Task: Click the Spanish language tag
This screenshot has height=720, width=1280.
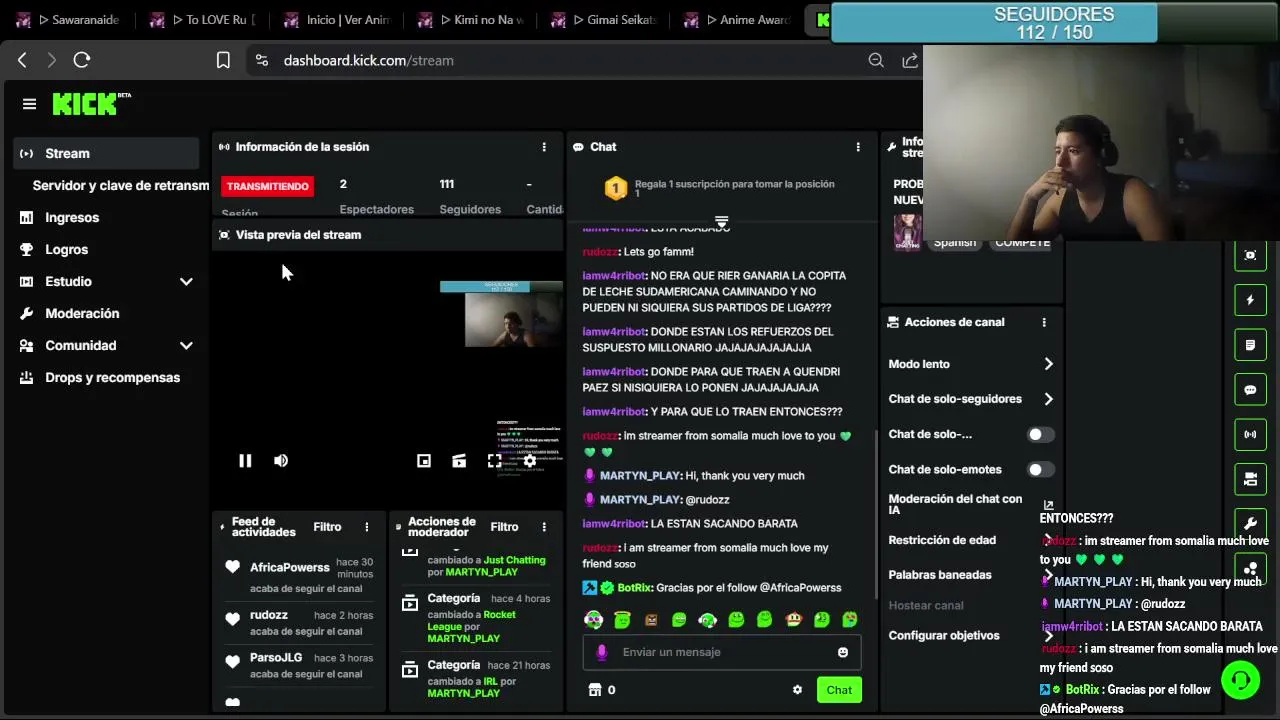Action: click(955, 242)
